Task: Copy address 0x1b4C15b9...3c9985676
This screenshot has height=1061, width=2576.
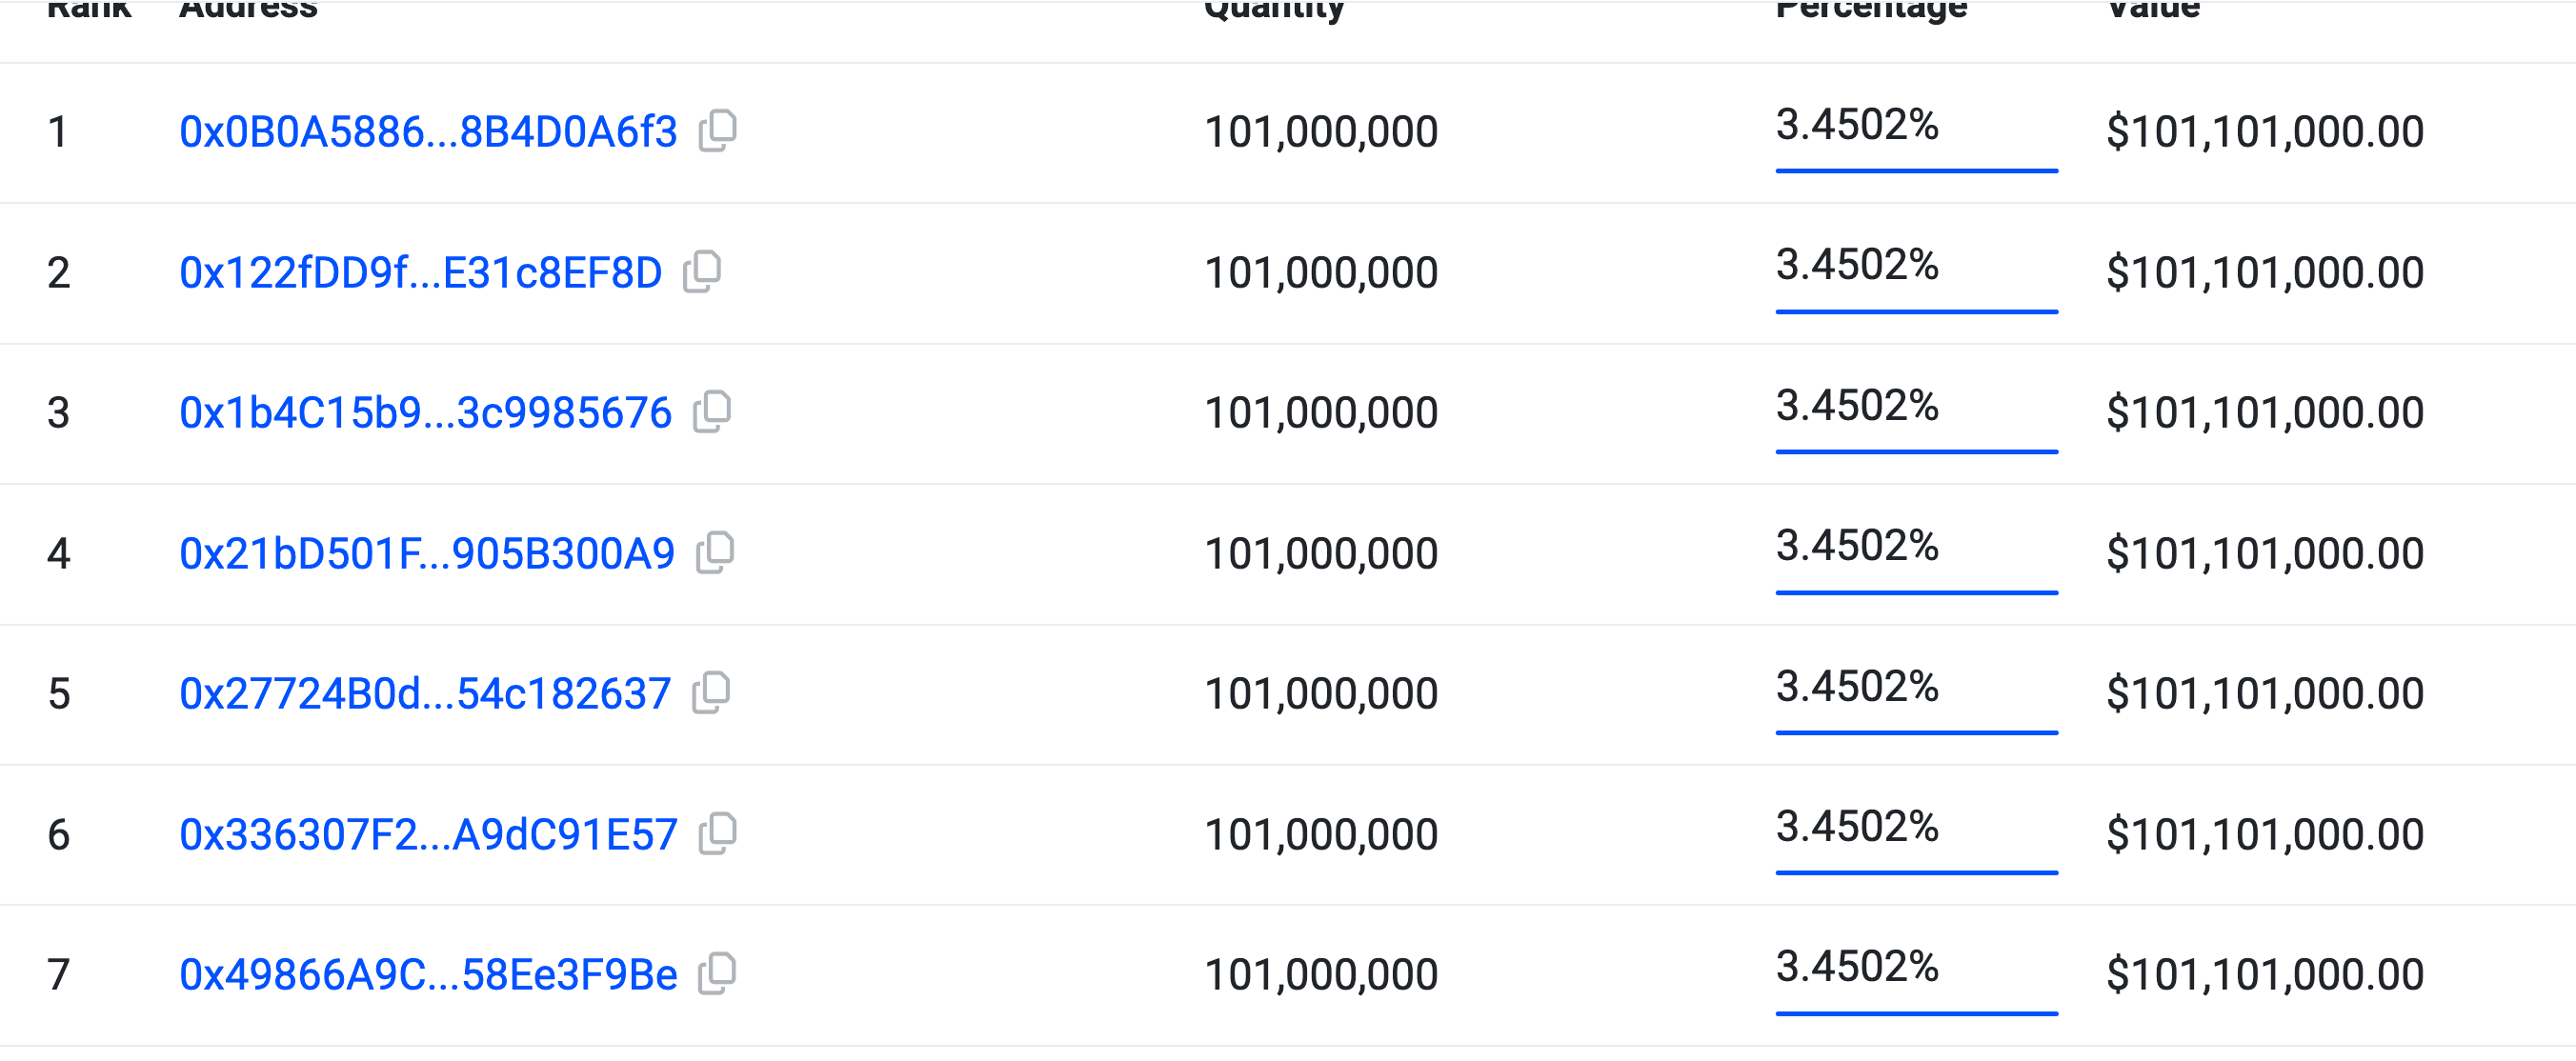Action: [712, 412]
